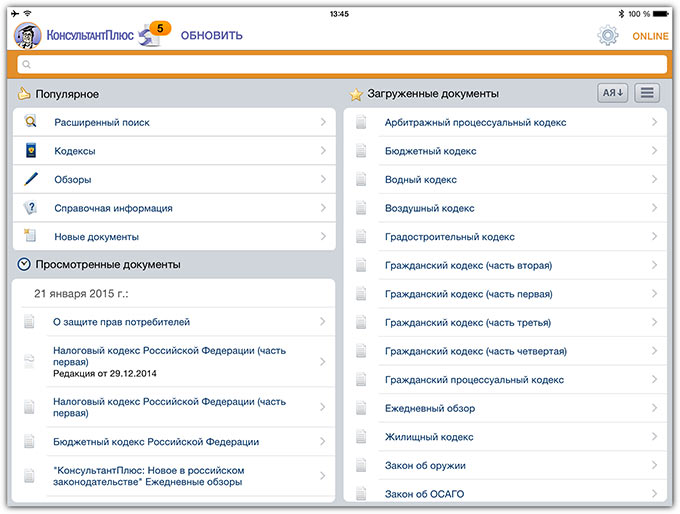This screenshot has height=514, width=680.
Task: Click document icon for О защите прав потребителей
Action: pyautogui.click(x=29, y=322)
